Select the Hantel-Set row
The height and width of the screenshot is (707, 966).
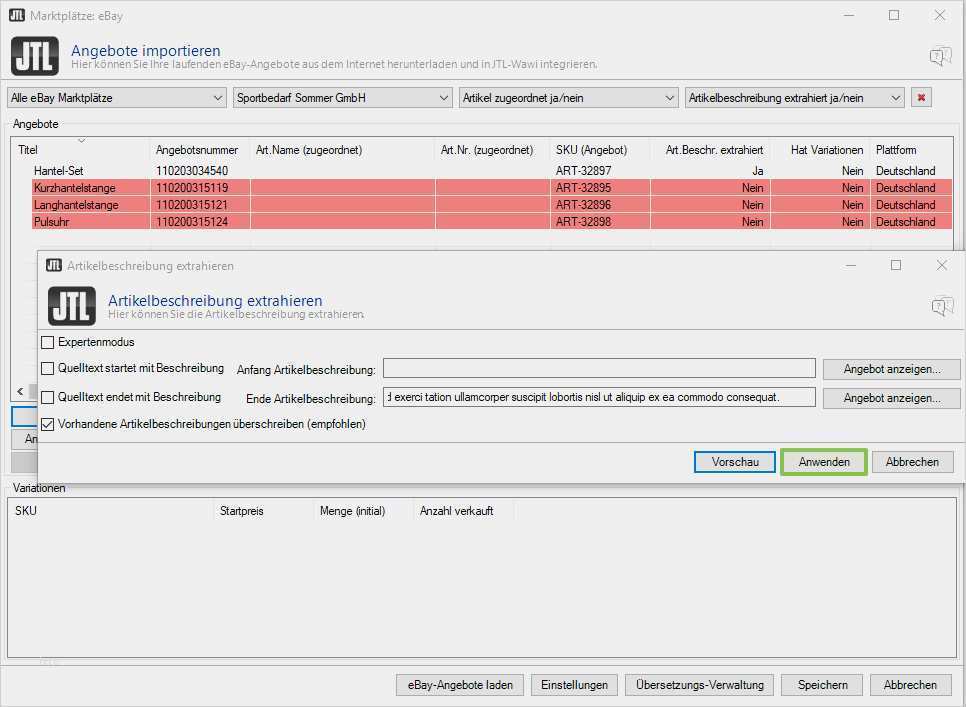point(492,171)
